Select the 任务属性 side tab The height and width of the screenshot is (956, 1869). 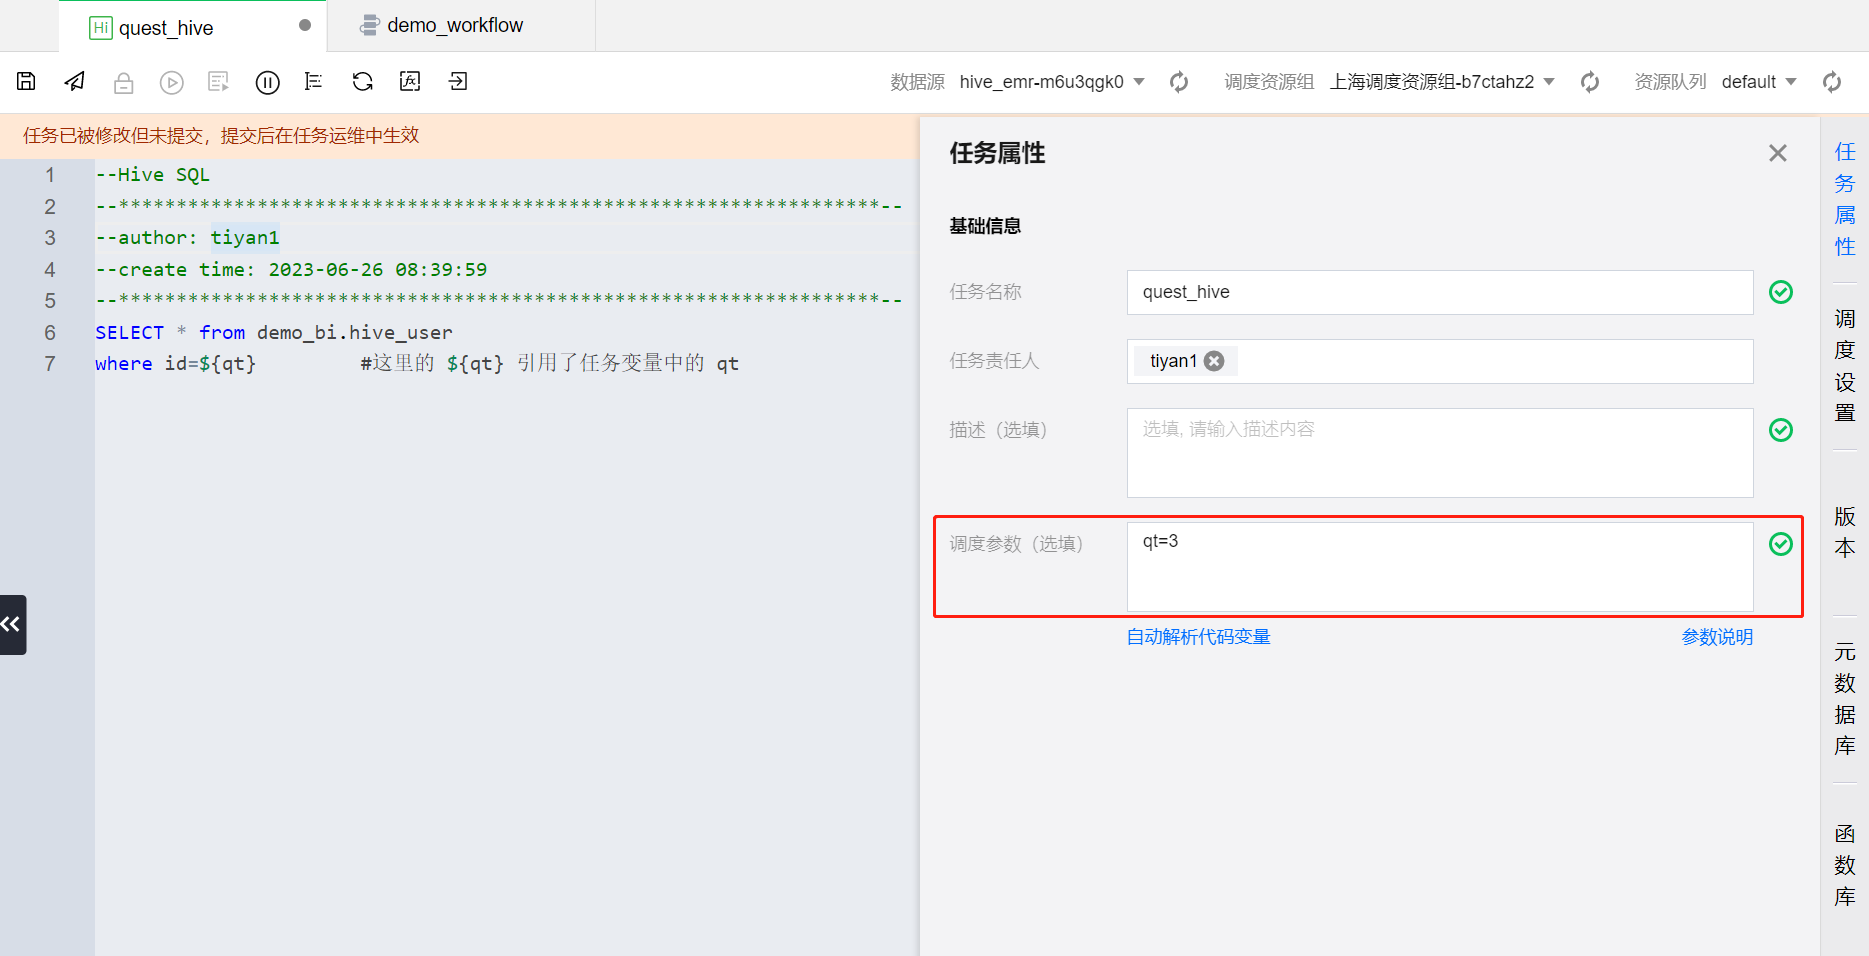coord(1845,199)
